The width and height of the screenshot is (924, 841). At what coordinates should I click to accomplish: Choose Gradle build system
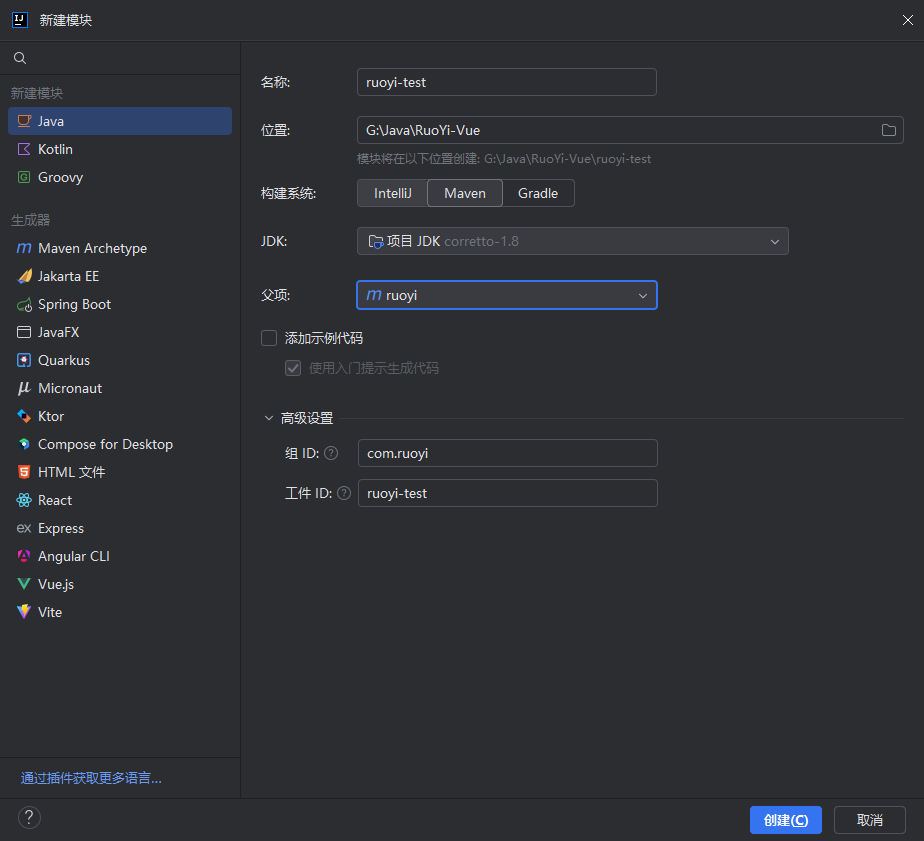click(x=538, y=193)
